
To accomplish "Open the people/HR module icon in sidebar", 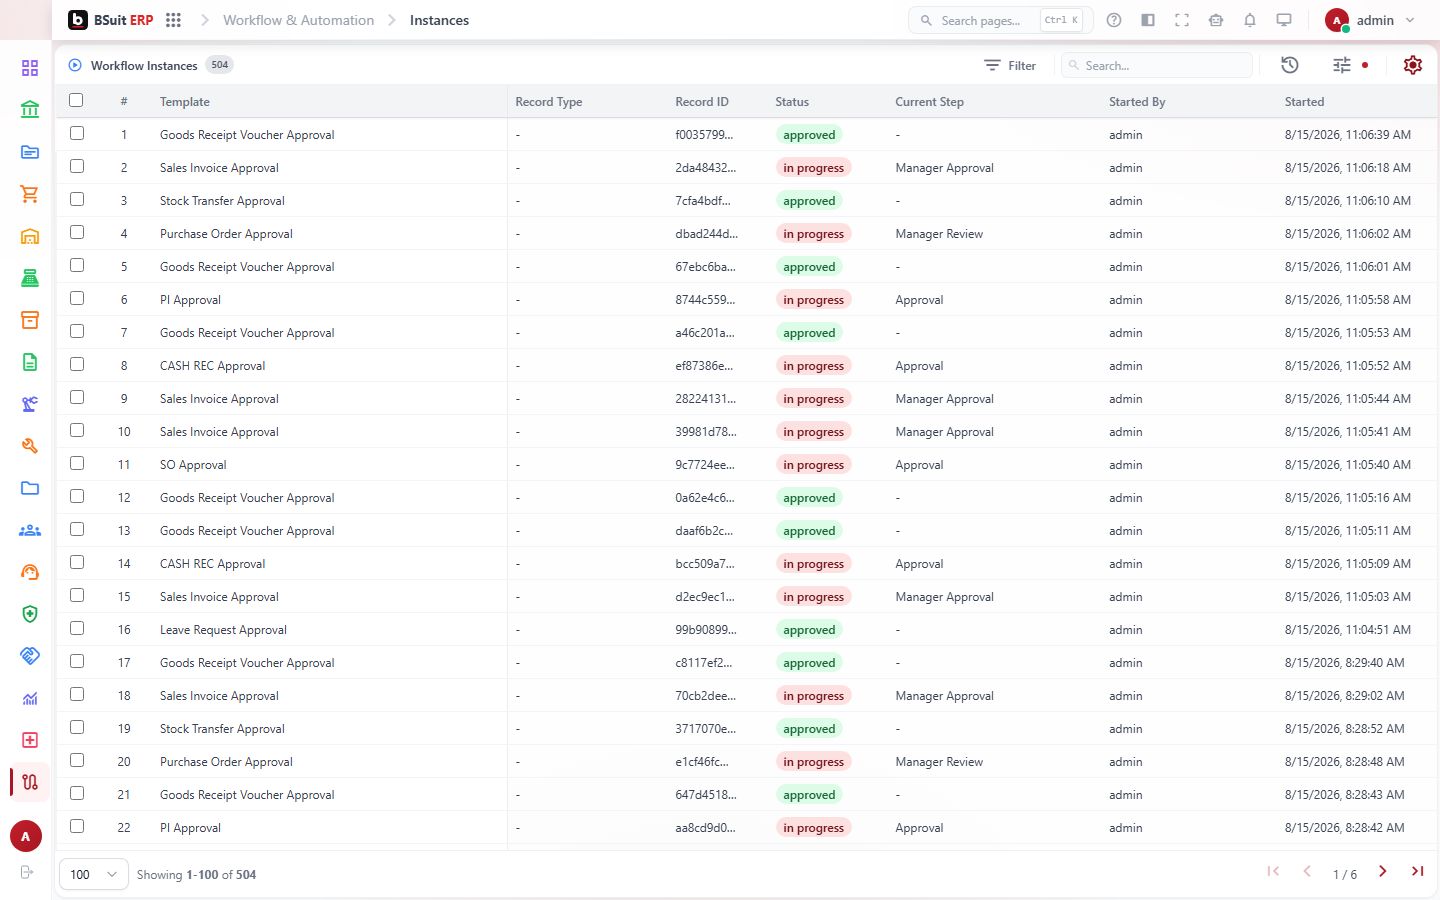I will [30, 530].
